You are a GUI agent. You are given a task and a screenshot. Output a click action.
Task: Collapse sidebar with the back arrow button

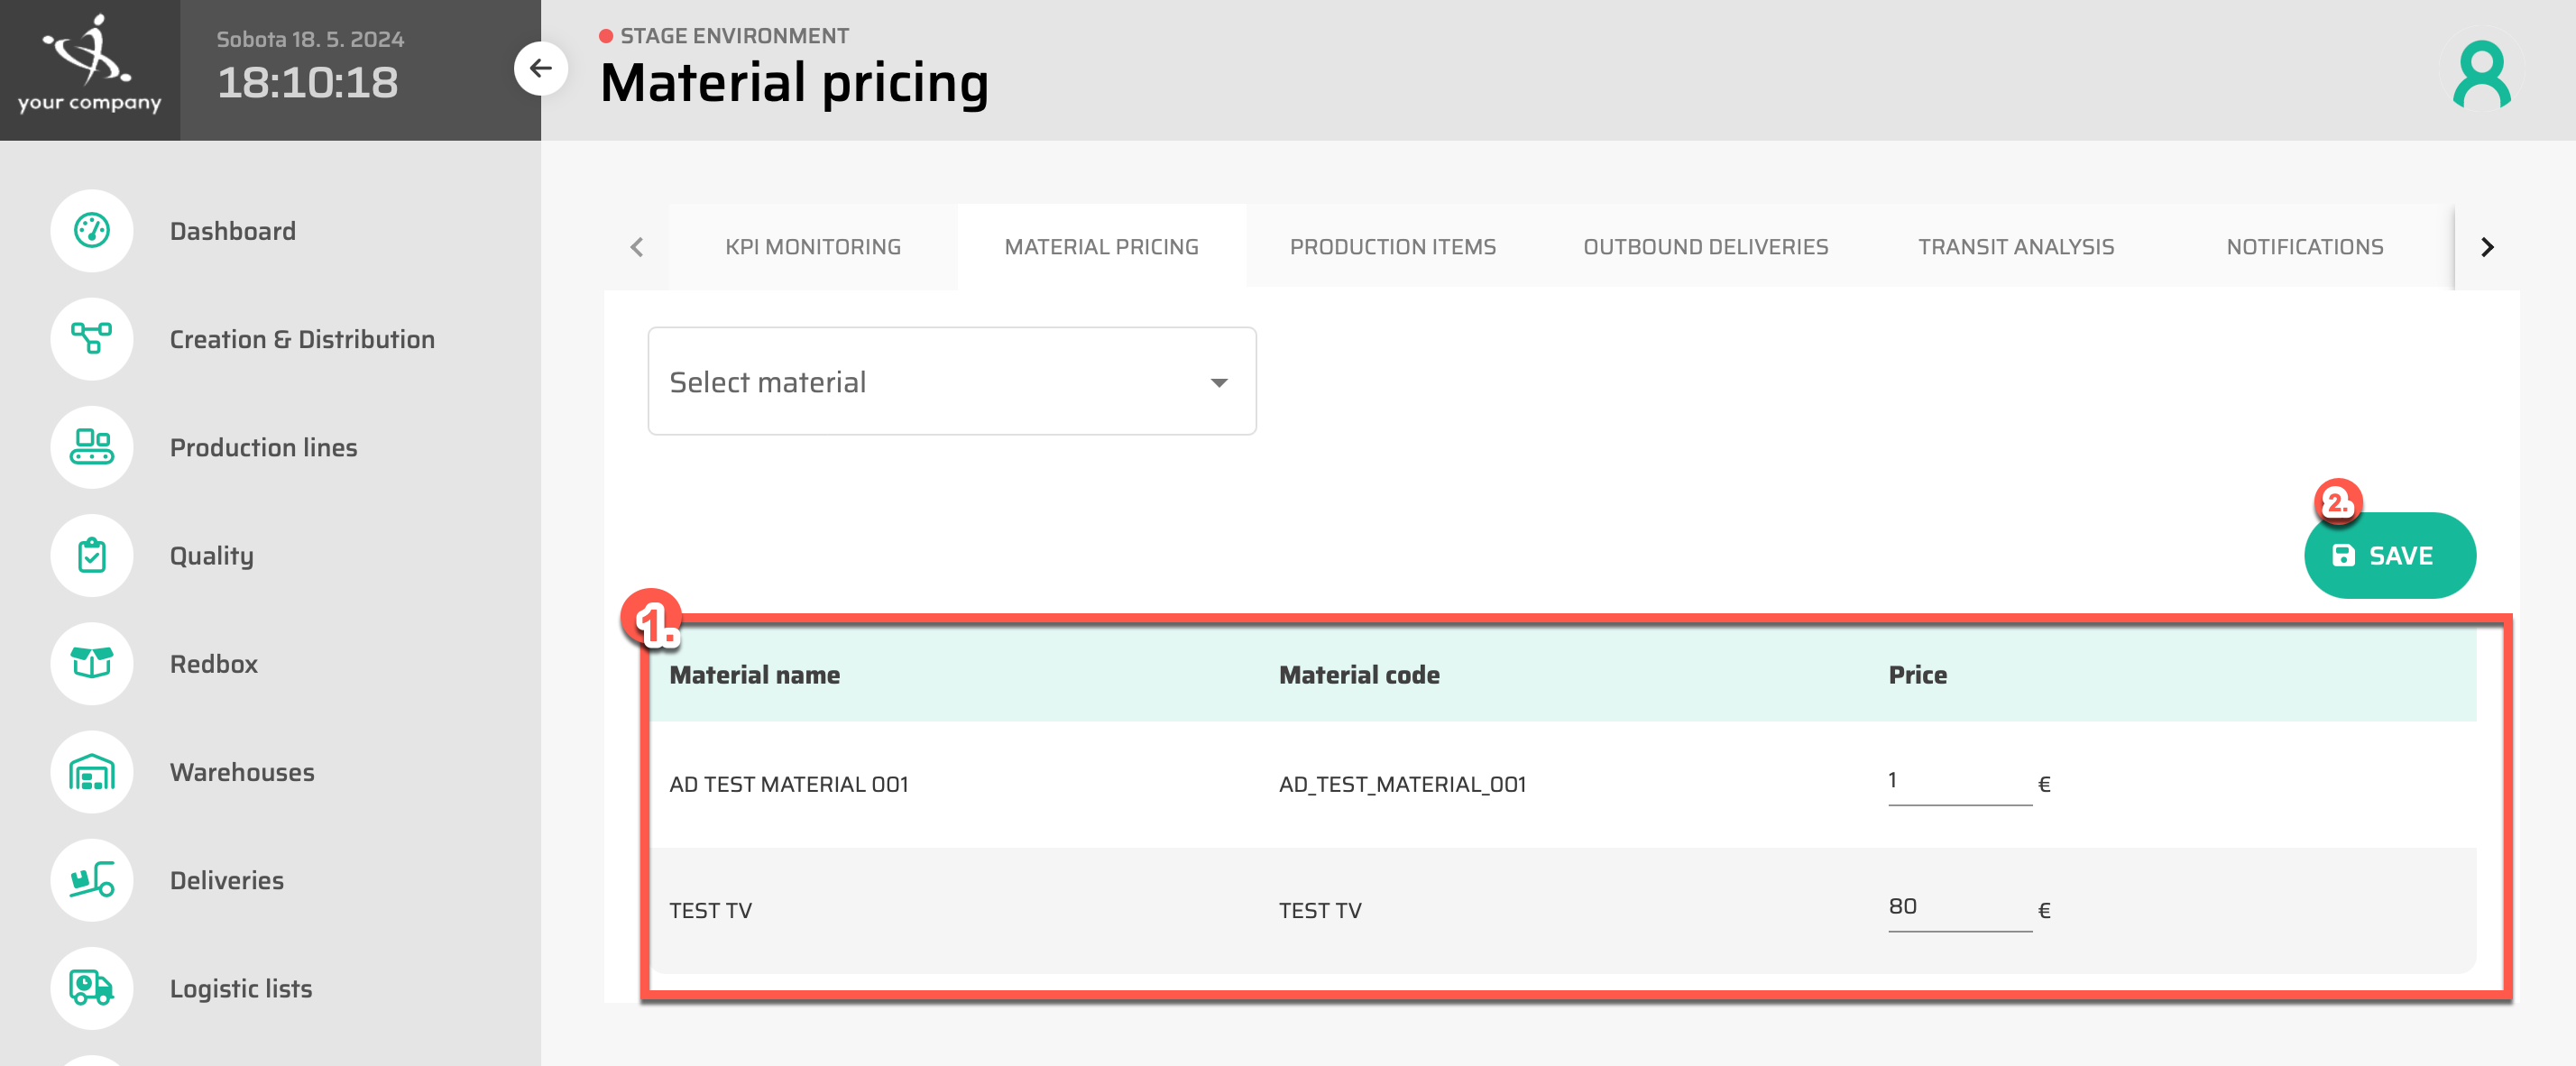540,68
